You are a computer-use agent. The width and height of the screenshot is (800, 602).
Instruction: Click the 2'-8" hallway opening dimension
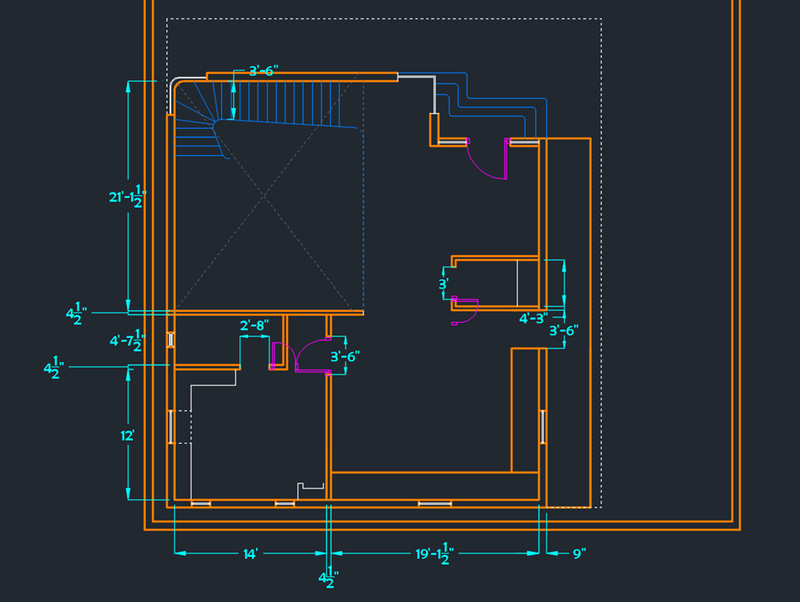(255, 324)
